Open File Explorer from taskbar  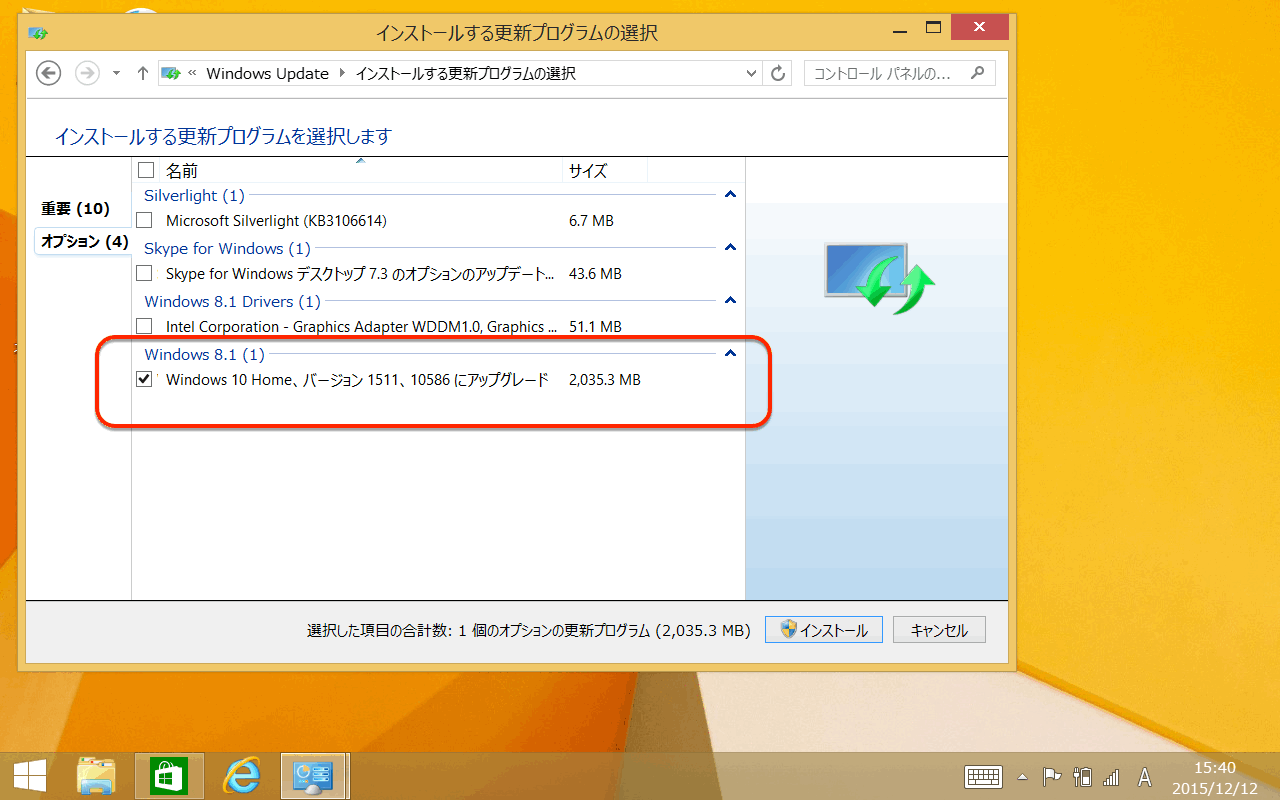coord(97,776)
